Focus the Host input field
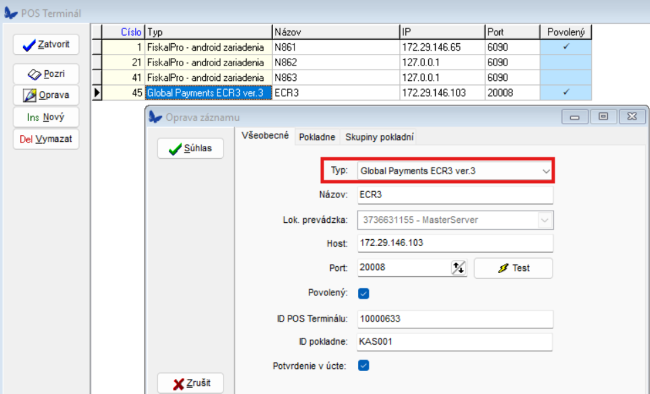The width and height of the screenshot is (650, 394). [455, 243]
